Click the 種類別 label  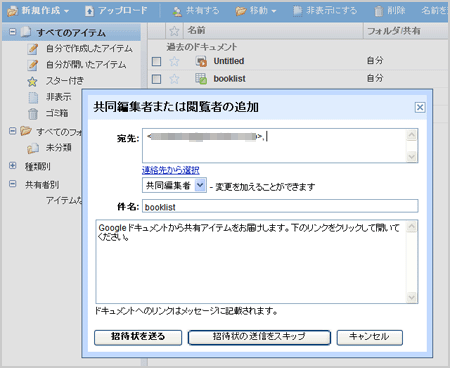click(38, 166)
